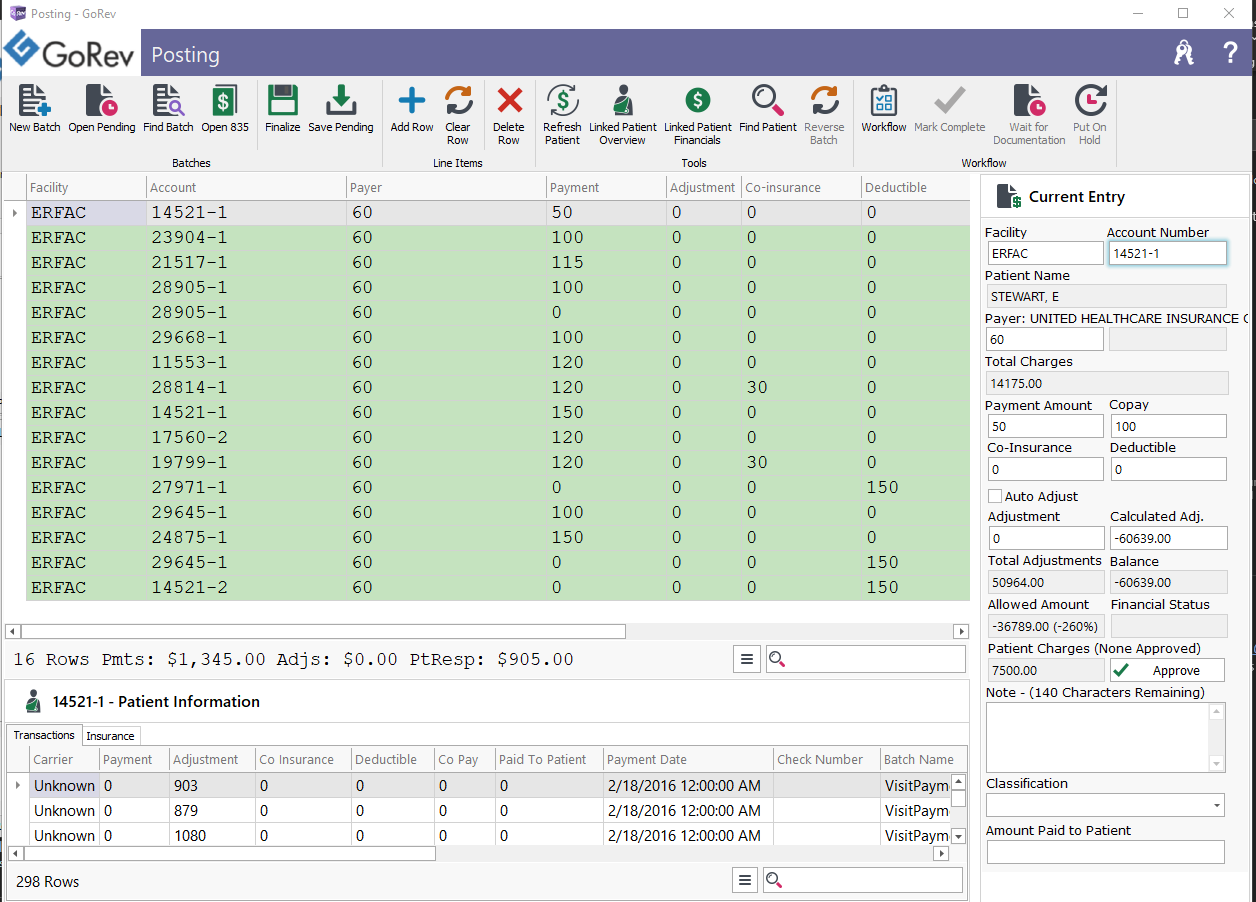This screenshot has width=1256, height=902.
Task: Expand the Classification dropdown
Action: tap(1216, 805)
